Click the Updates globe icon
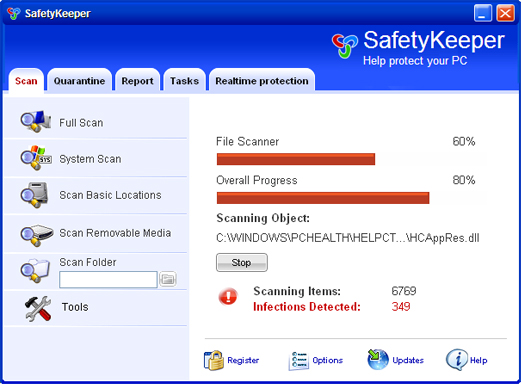The width and height of the screenshot is (521, 384). (378, 359)
